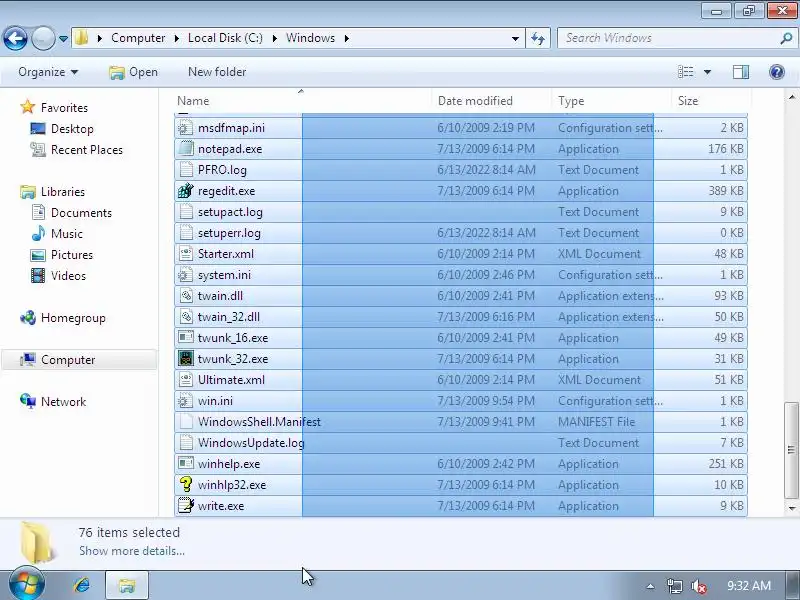Click Show more details link
This screenshot has width=800, height=600.
coord(132,551)
